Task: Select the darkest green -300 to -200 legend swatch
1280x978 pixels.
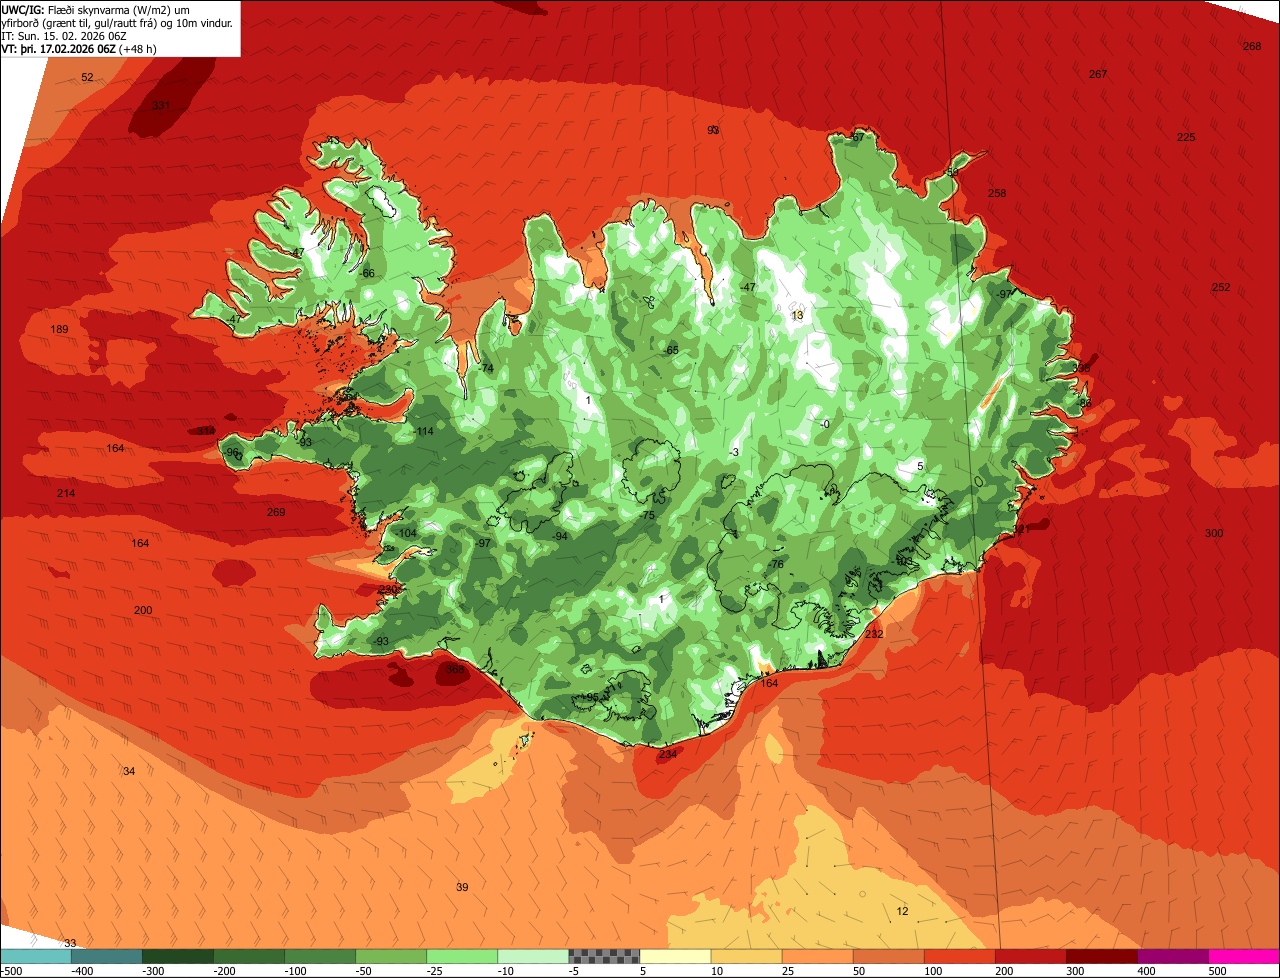Action: pyautogui.click(x=178, y=956)
